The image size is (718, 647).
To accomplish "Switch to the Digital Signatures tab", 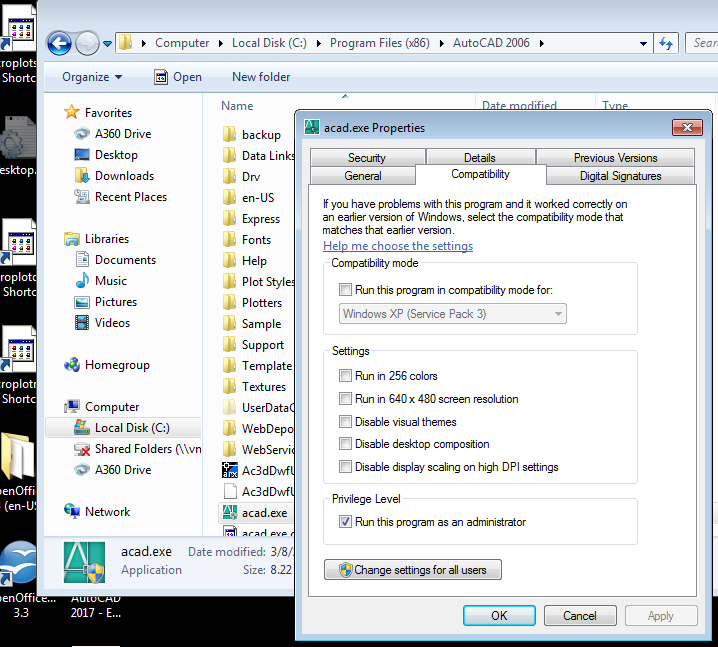I will (x=620, y=176).
